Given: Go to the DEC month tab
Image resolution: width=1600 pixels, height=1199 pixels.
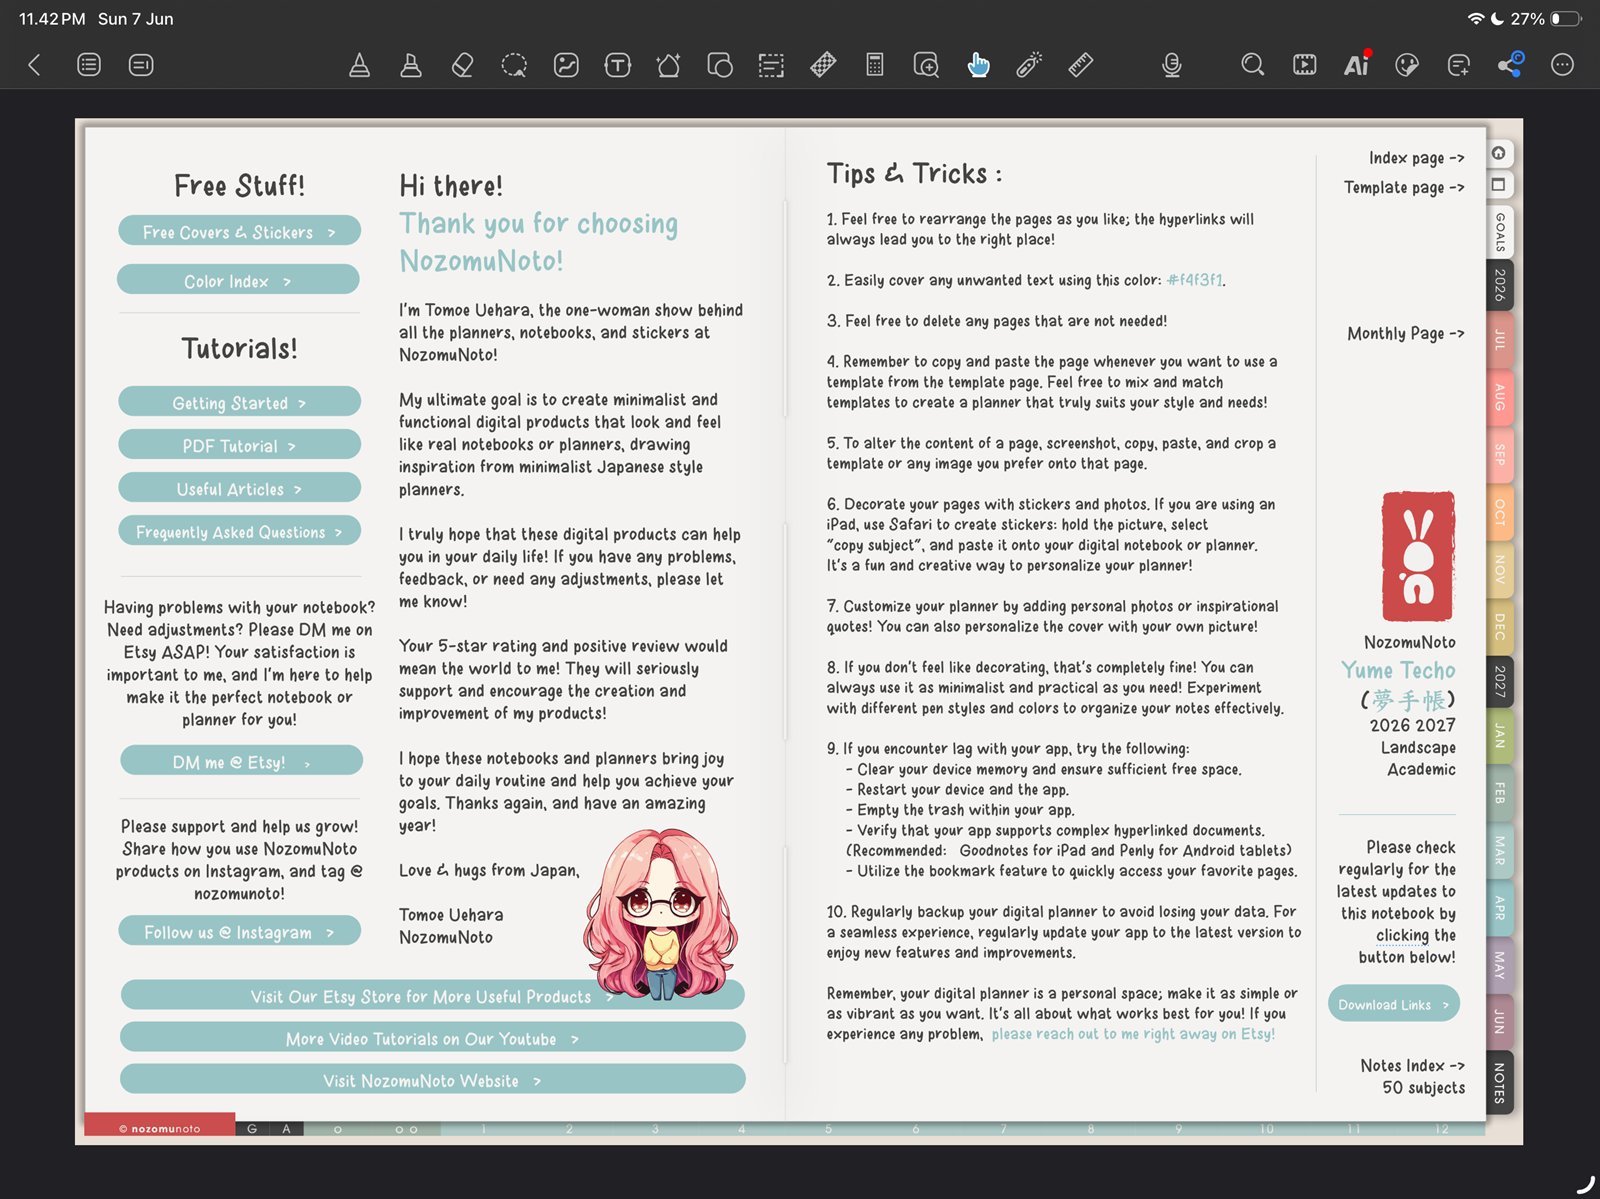Looking at the screenshot, I should click(x=1499, y=626).
